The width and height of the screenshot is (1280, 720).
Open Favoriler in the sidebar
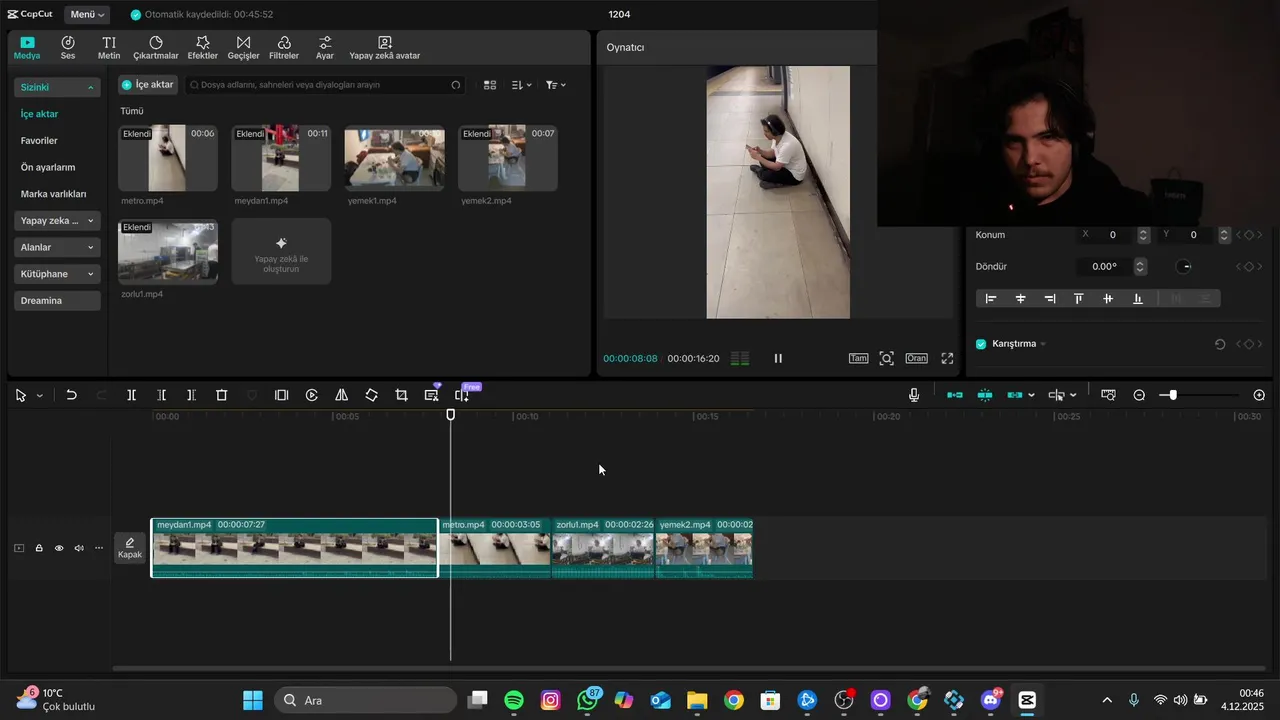click(39, 141)
